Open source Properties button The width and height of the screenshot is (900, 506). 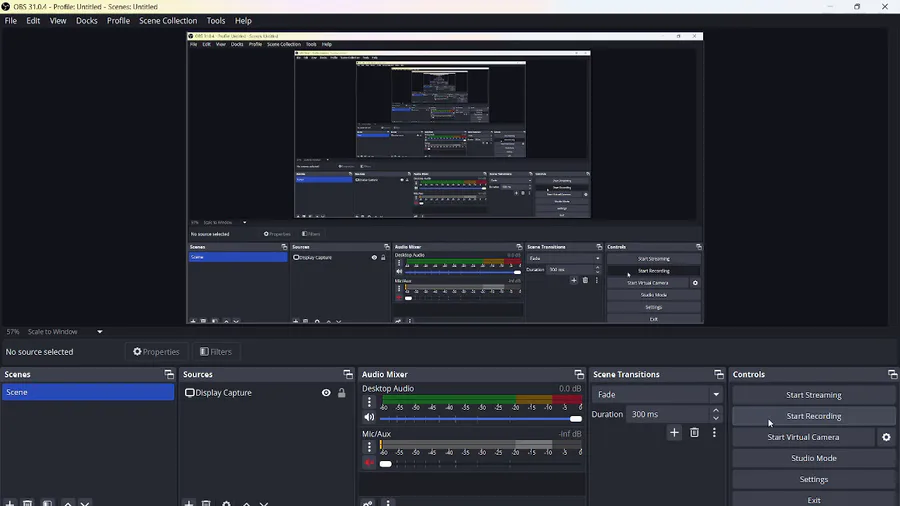click(x=156, y=352)
